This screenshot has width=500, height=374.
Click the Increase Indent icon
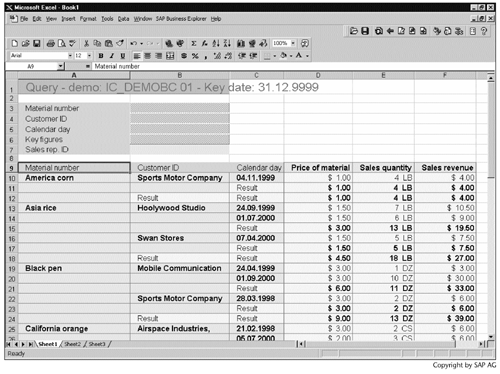(x=253, y=56)
